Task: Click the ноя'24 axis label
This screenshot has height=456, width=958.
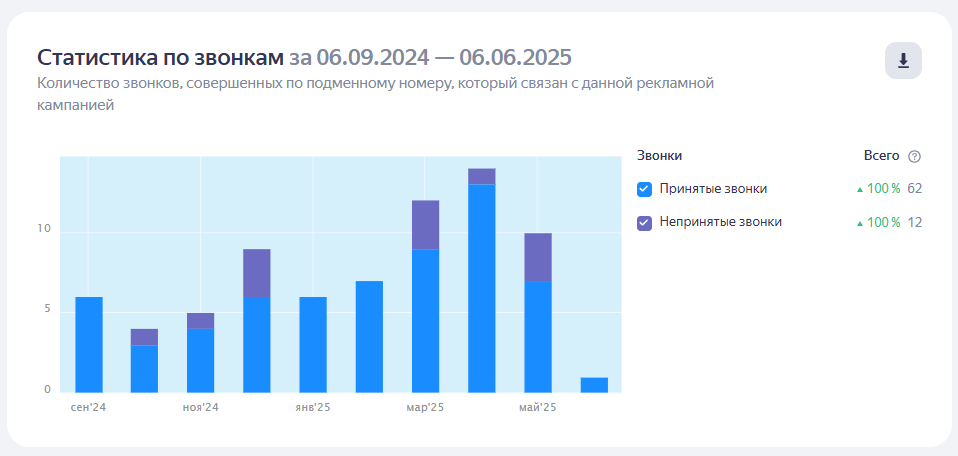Action: (x=200, y=408)
